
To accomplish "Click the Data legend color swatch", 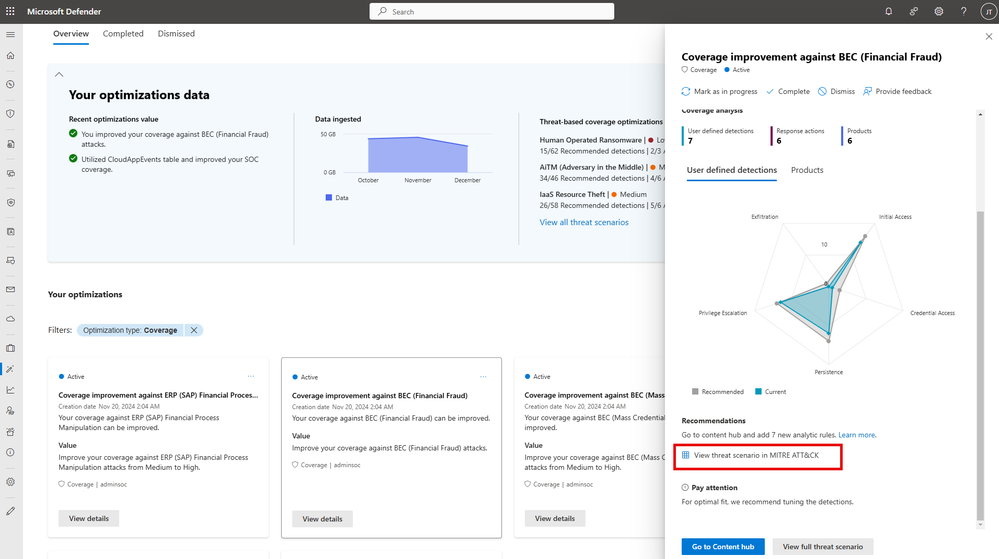I will tap(329, 198).
